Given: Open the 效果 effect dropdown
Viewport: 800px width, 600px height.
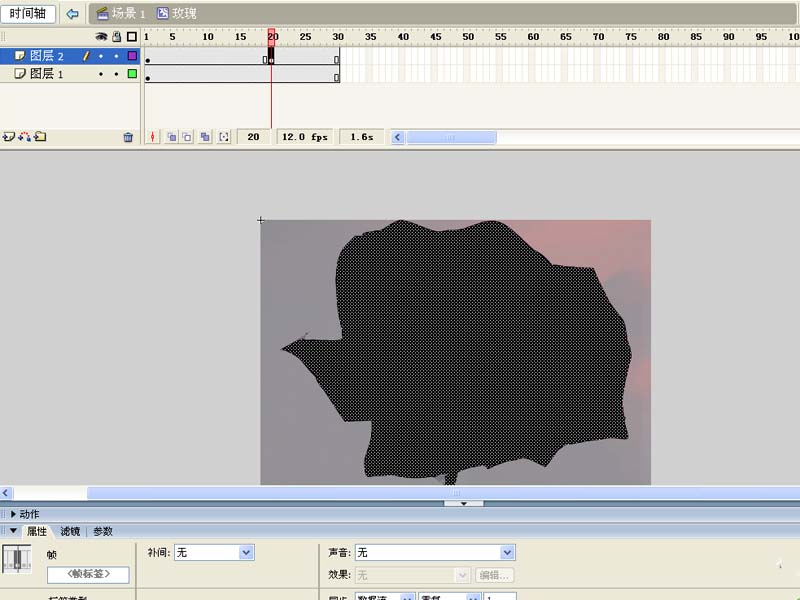Looking at the screenshot, I should (412, 575).
